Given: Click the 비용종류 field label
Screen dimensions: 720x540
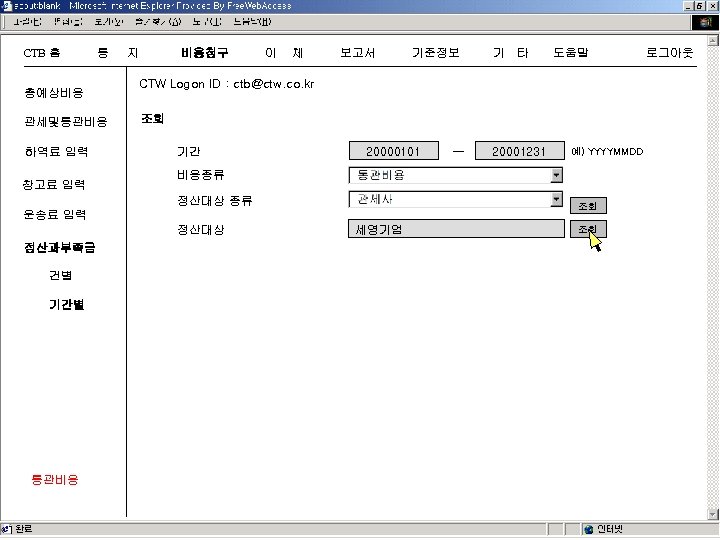Looking at the screenshot, I should (201, 175).
